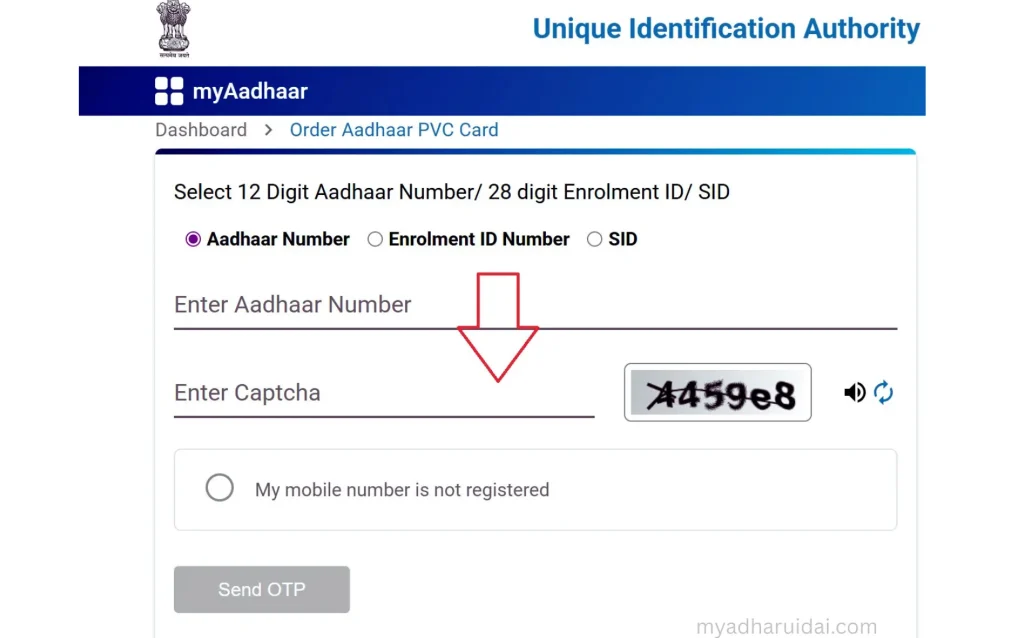Open the Dashboard breadcrumb link
1024x638 pixels.
(200, 130)
